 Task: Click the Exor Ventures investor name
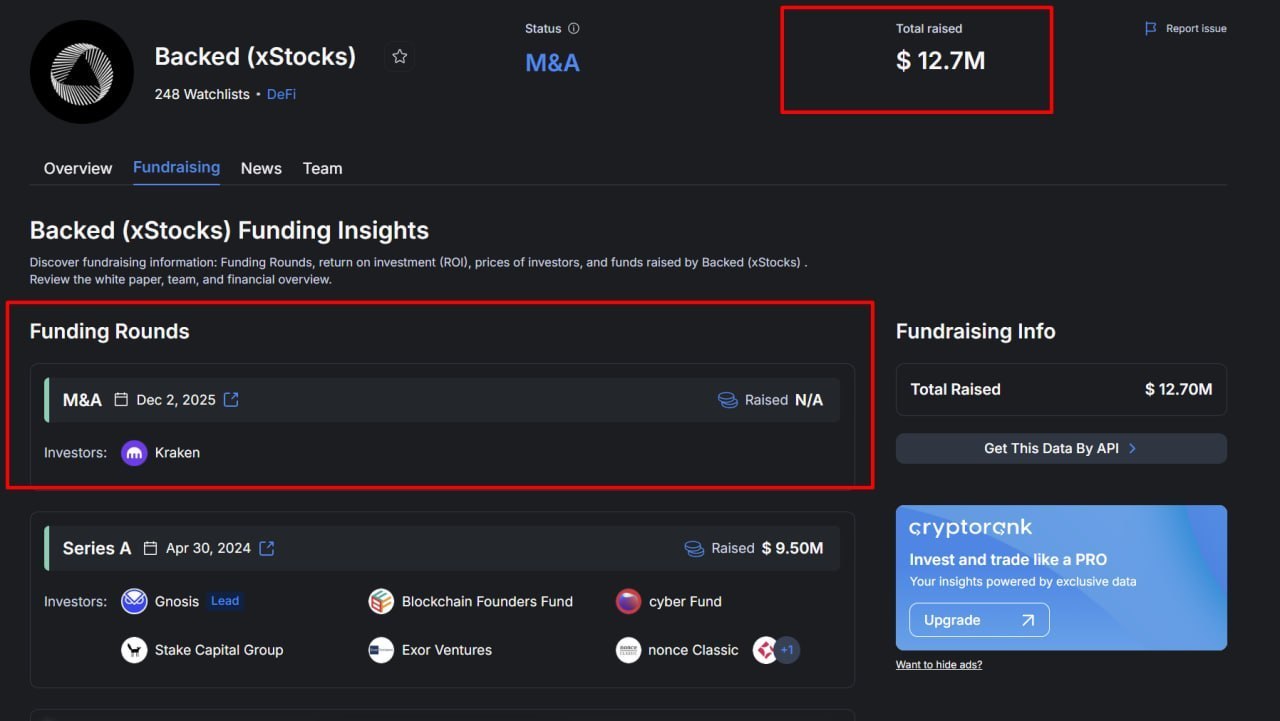[447, 650]
